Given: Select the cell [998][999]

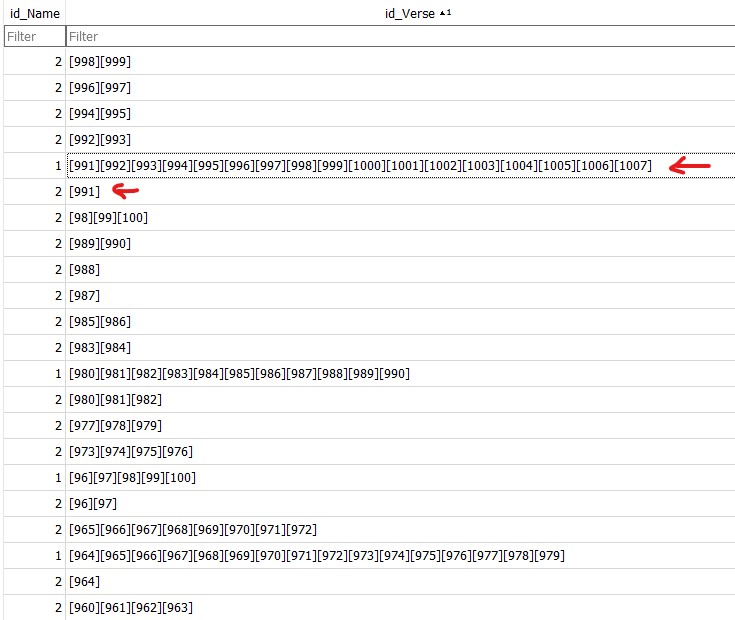Looking at the screenshot, I should pos(401,62).
